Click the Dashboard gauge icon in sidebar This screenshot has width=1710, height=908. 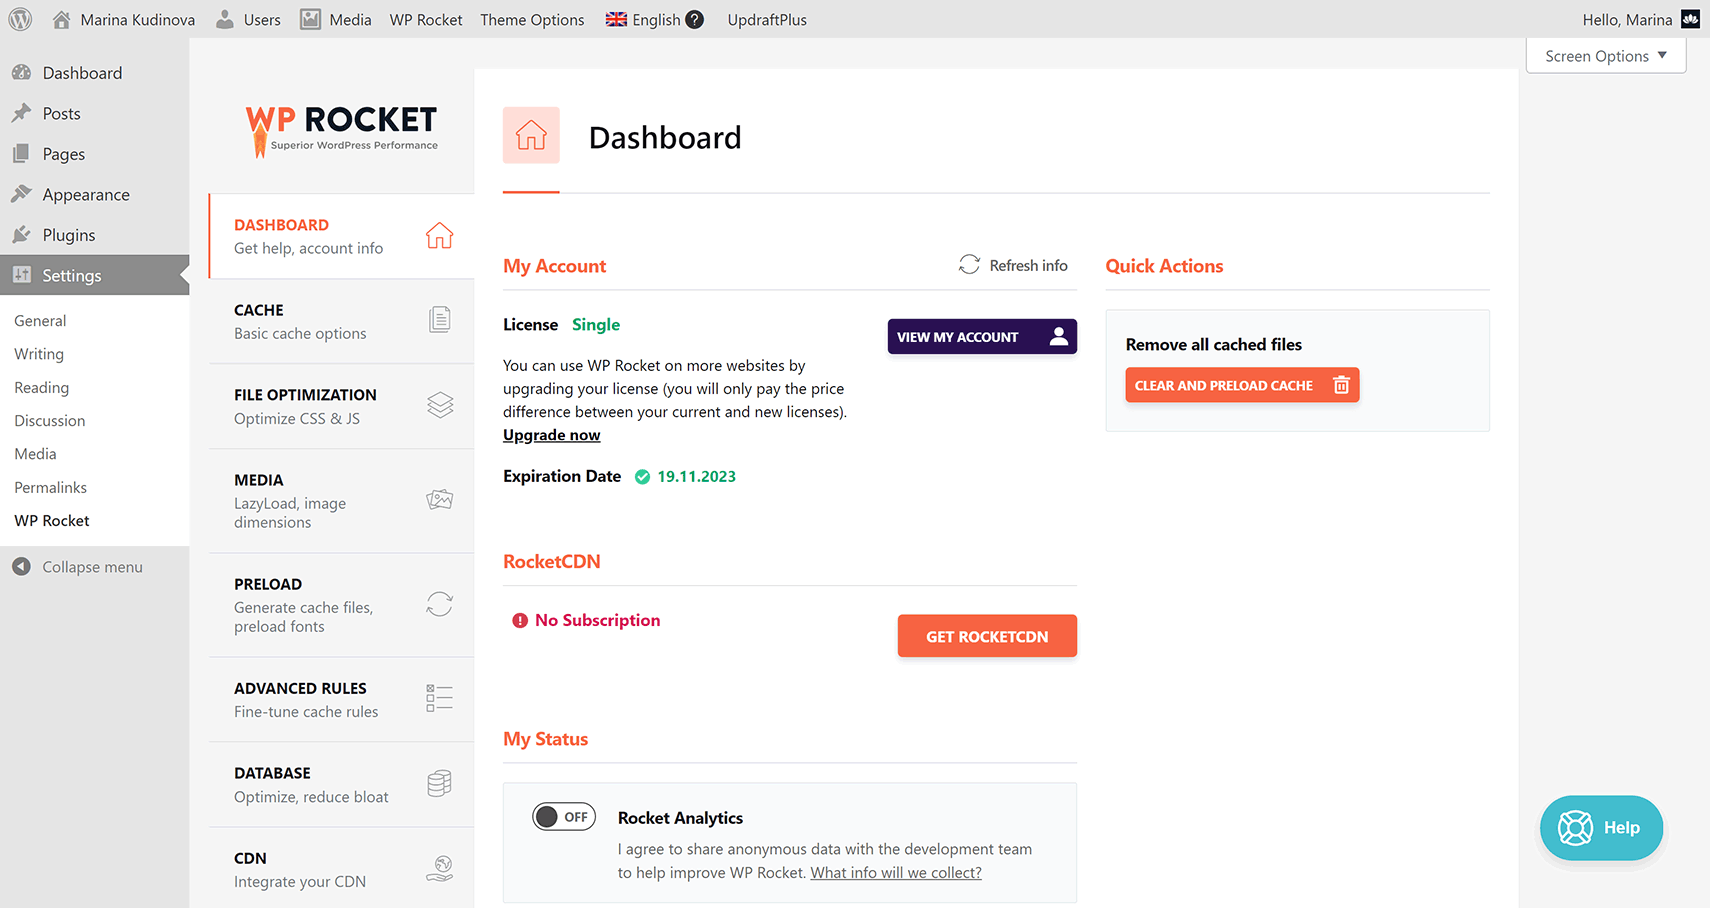(x=21, y=73)
